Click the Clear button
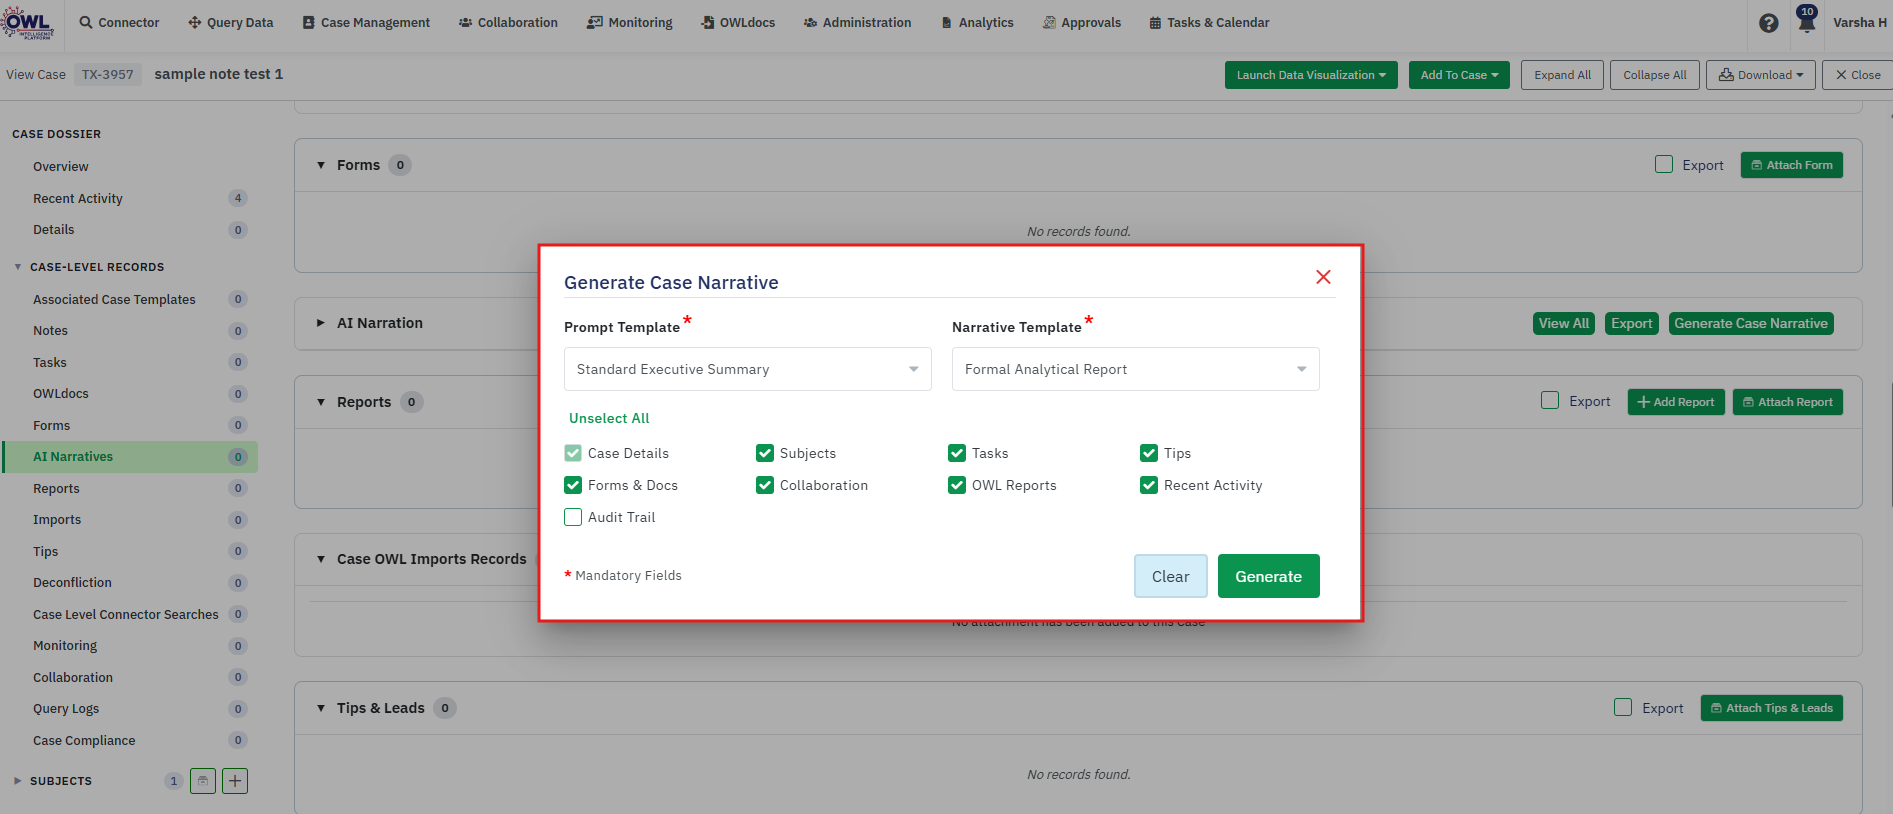This screenshot has width=1893, height=814. pos(1171,576)
